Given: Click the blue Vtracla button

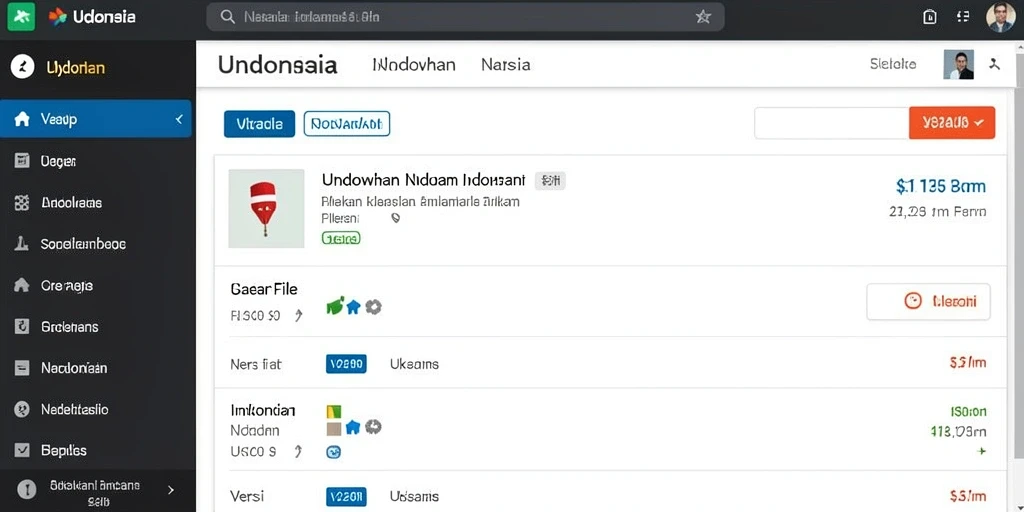Looking at the screenshot, I should [x=259, y=123].
